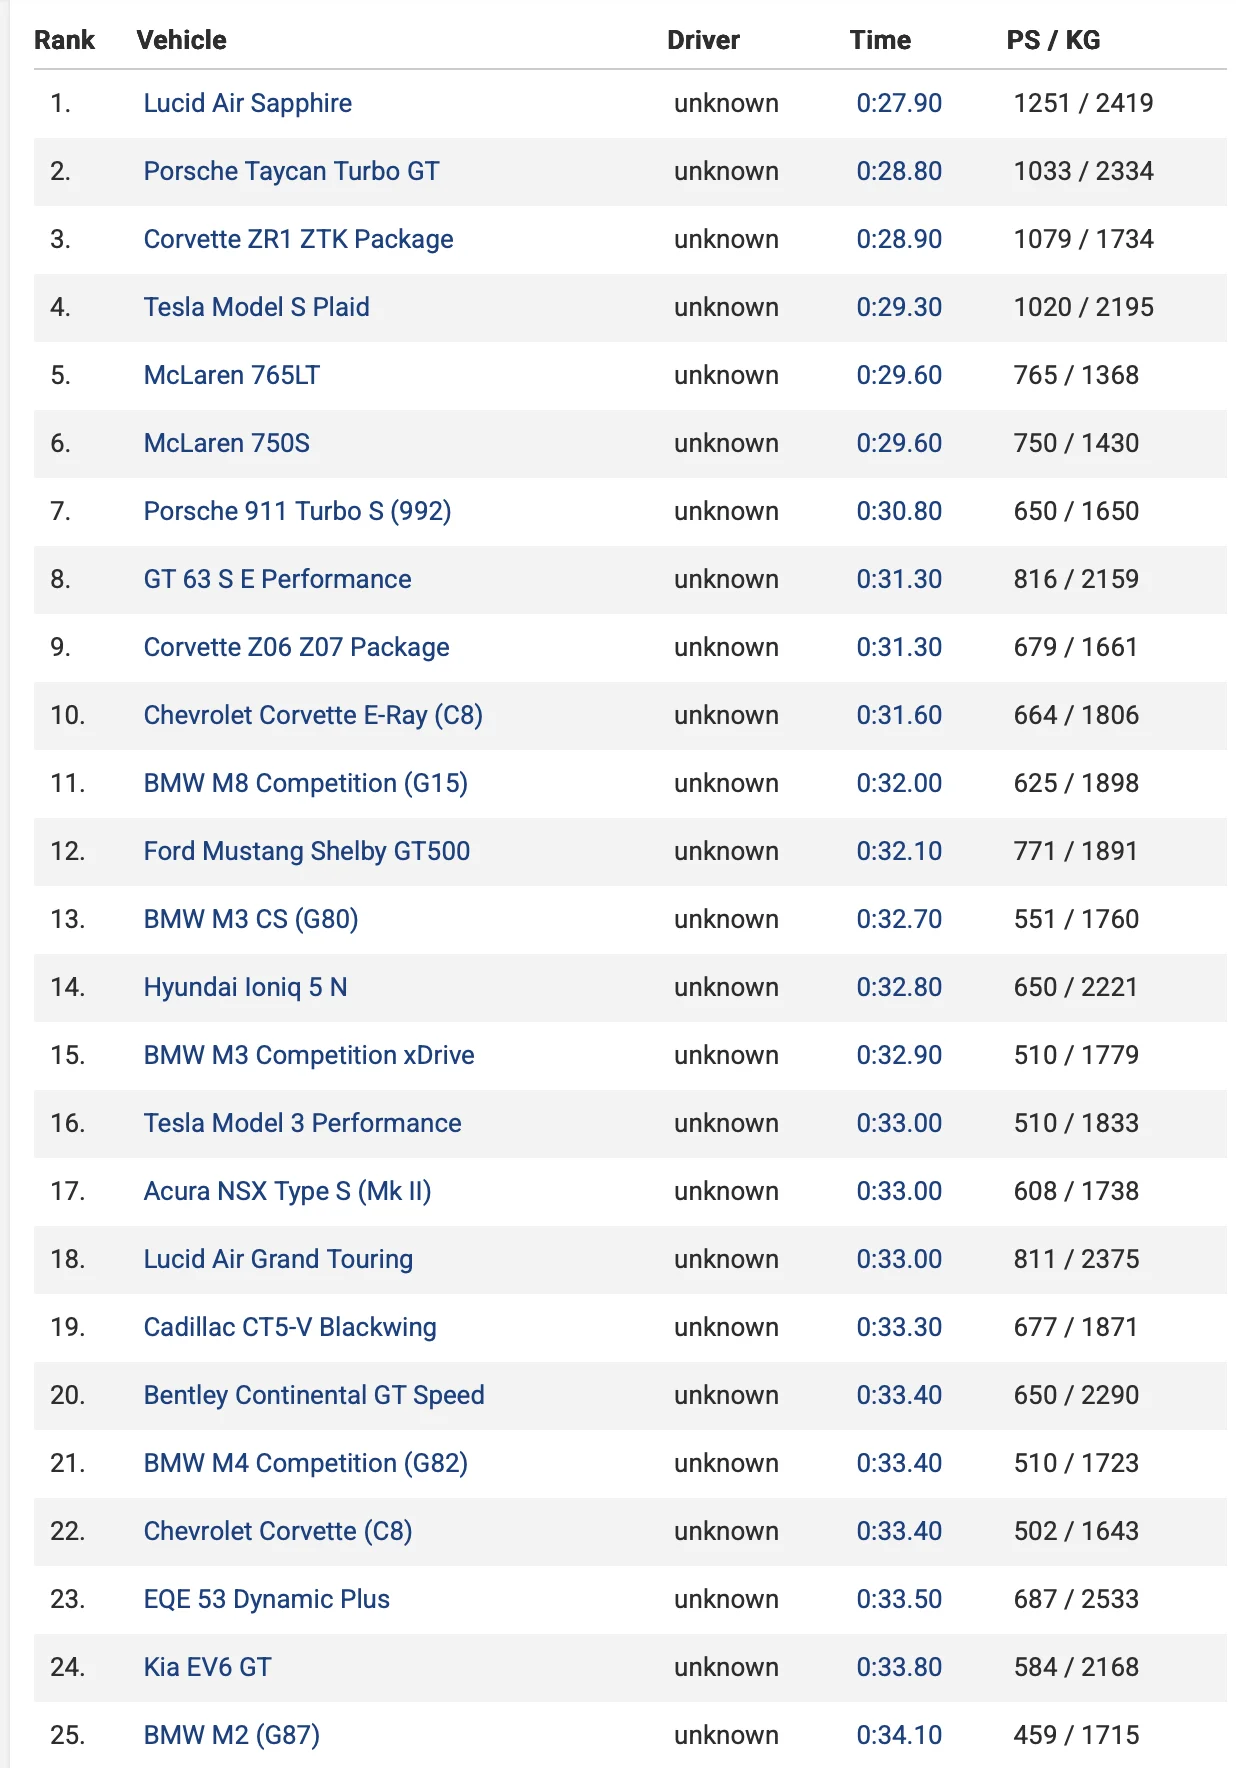The height and width of the screenshot is (1768, 1236).
Task: Open the GT 63 S E Performance link
Action: point(277,579)
